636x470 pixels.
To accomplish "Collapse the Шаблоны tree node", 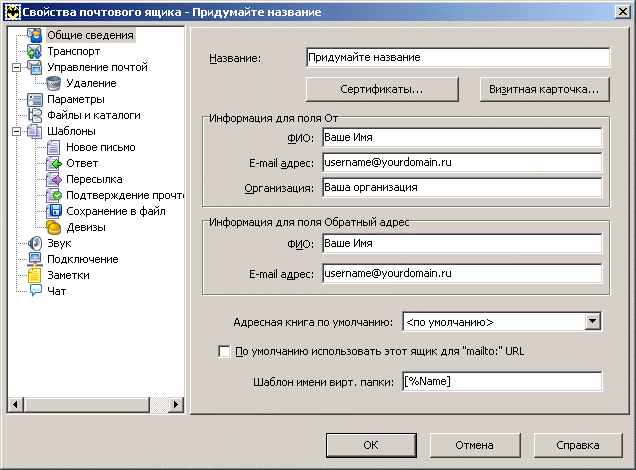I will 17,131.
